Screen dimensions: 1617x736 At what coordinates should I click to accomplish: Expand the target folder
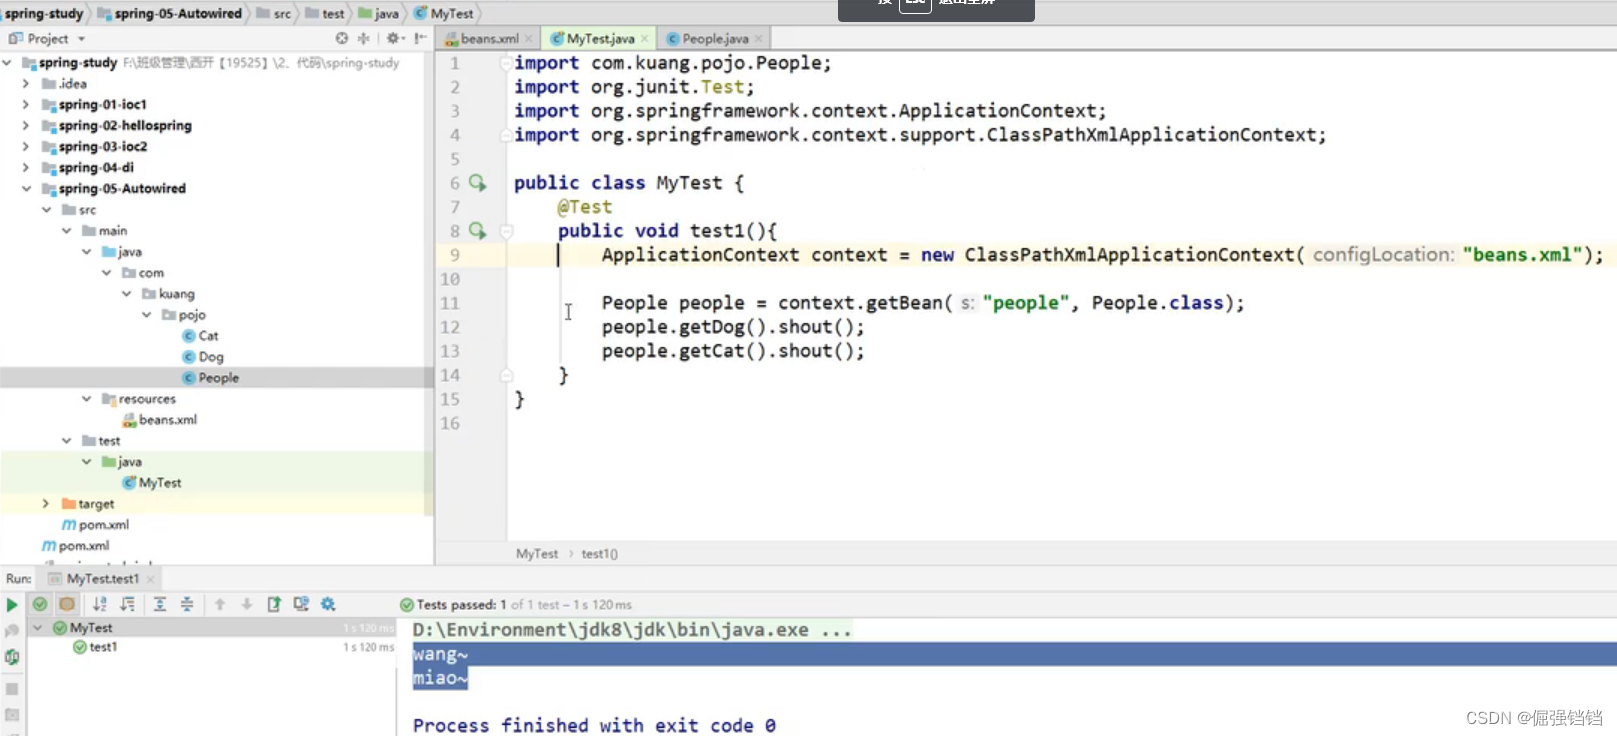[46, 504]
